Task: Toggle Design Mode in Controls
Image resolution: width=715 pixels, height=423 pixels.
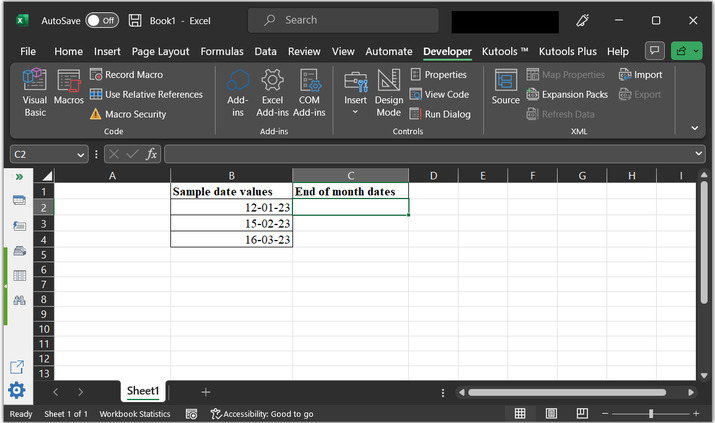Action: [x=389, y=93]
